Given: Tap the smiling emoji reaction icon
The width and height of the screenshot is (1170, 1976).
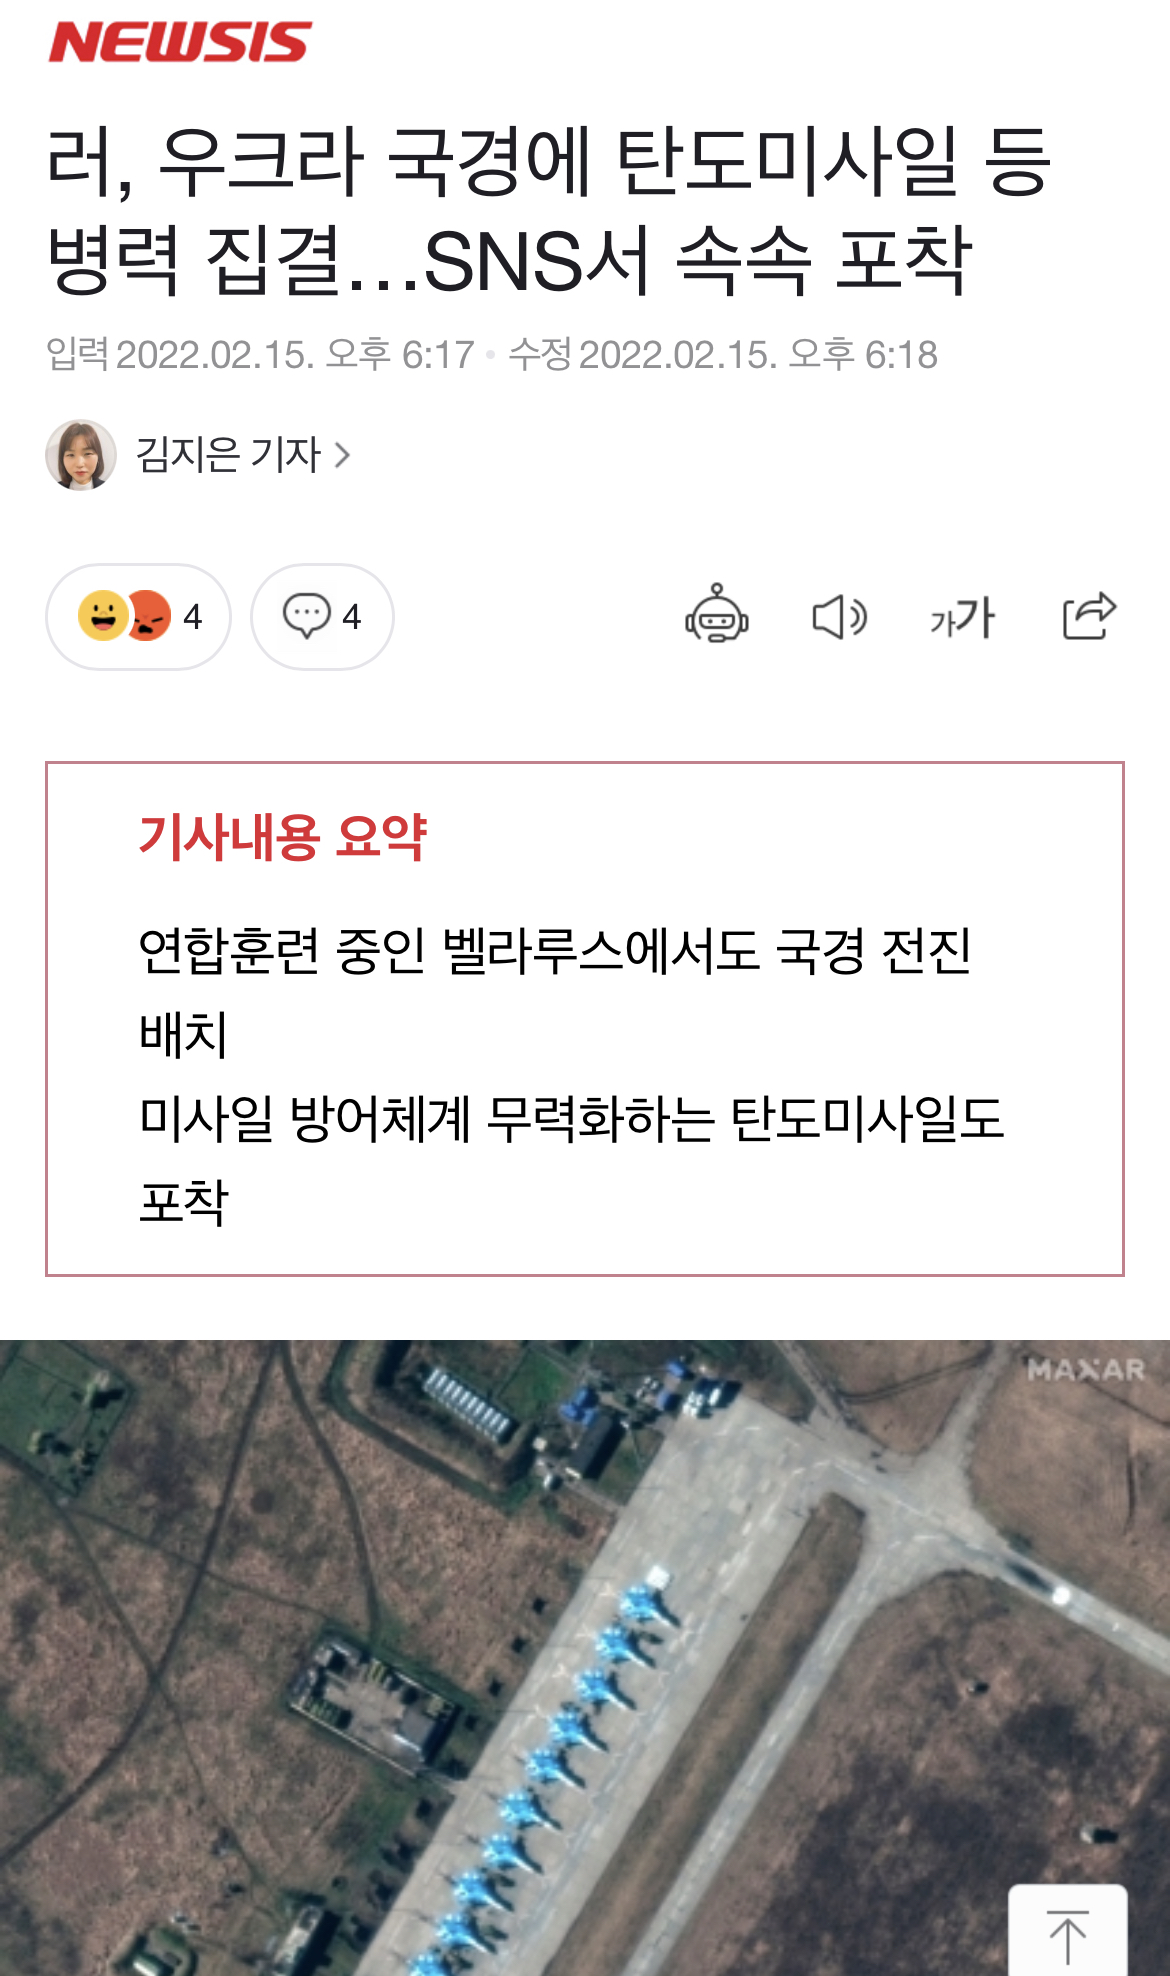Looking at the screenshot, I should coord(102,615).
